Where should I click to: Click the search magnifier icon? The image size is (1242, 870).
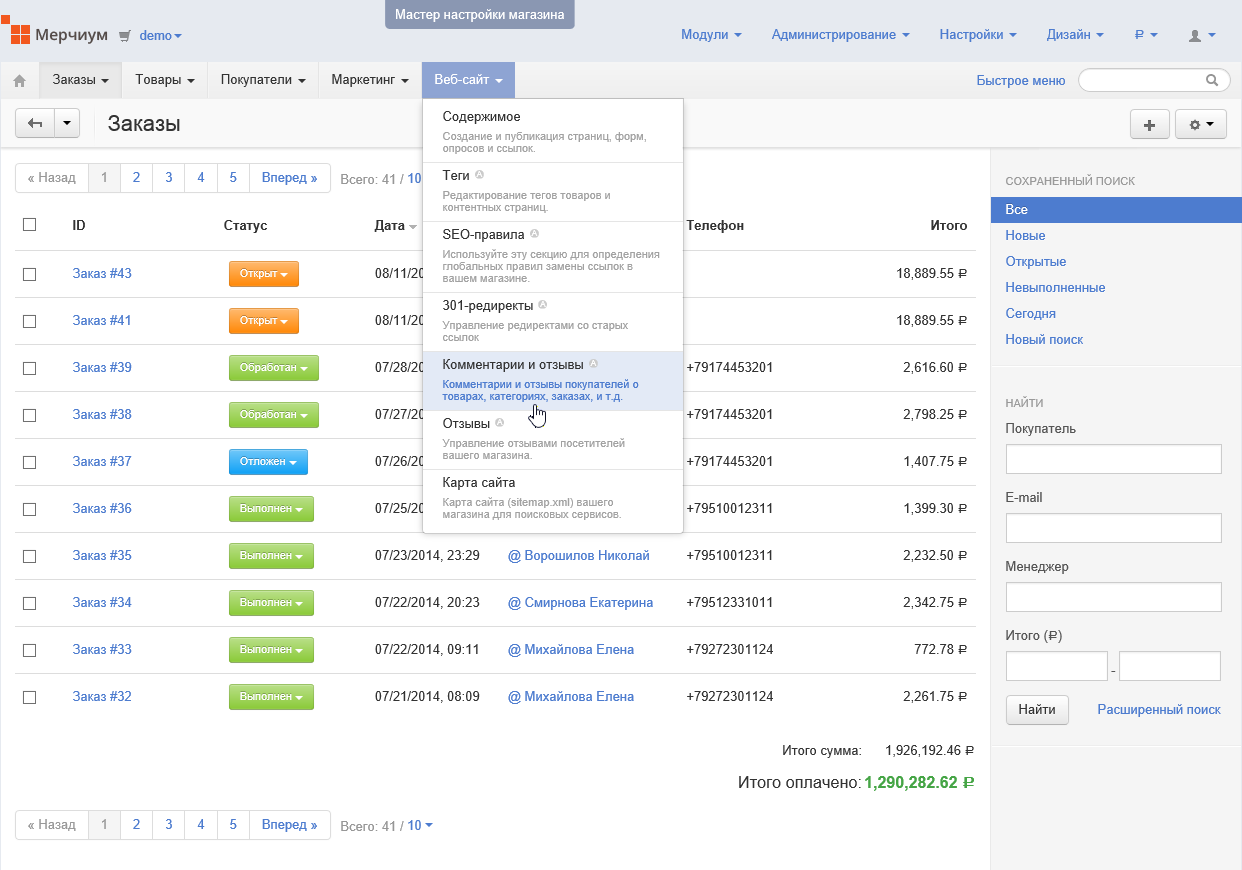[1212, 80]
